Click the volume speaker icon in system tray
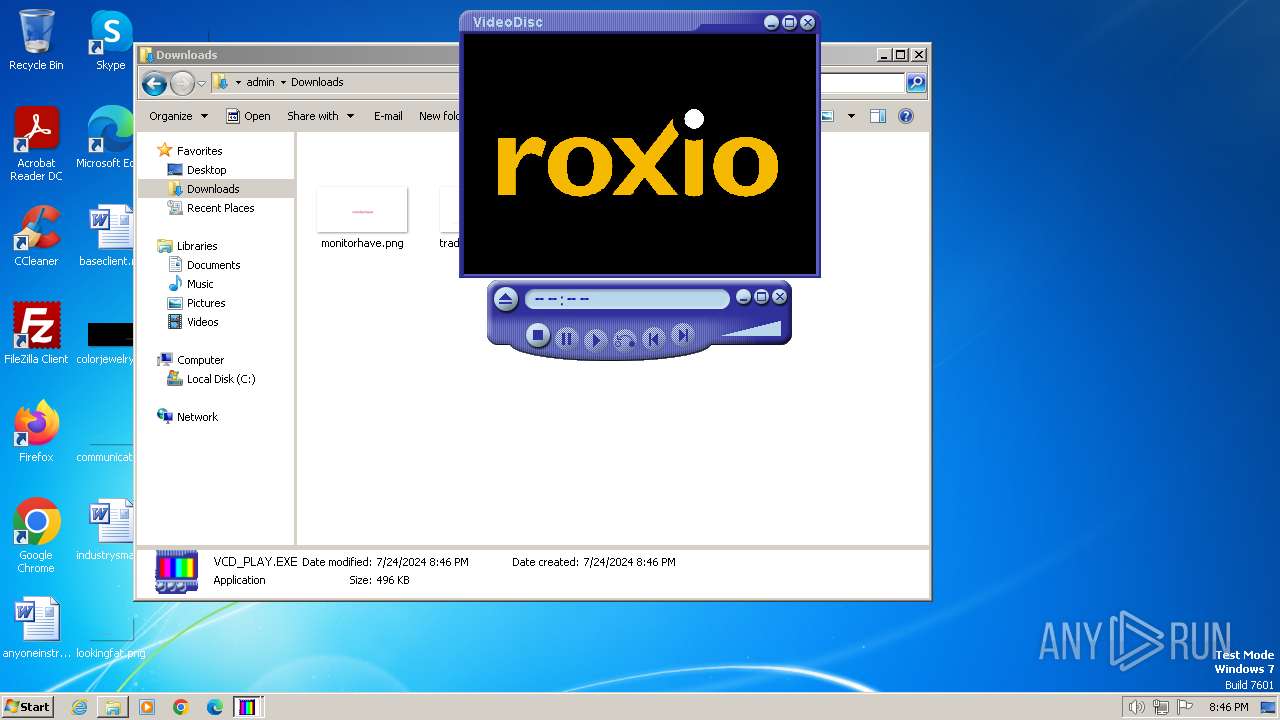 [1136, 707]
